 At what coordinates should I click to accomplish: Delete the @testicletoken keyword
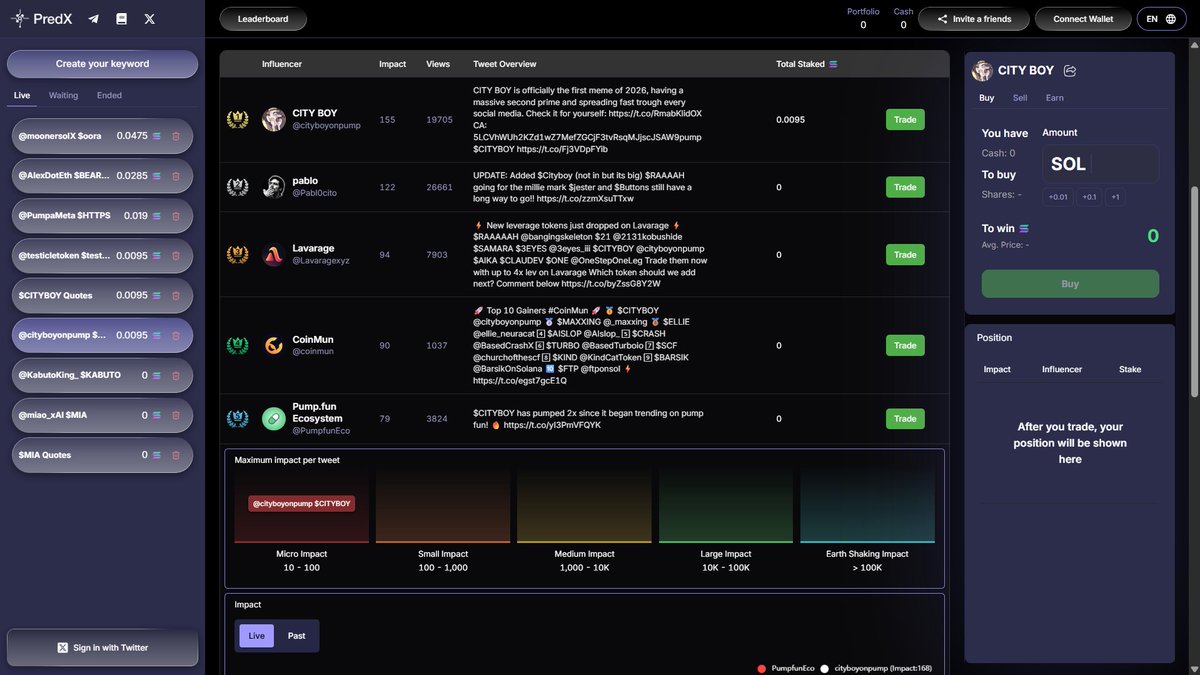[x=176, y=255]
